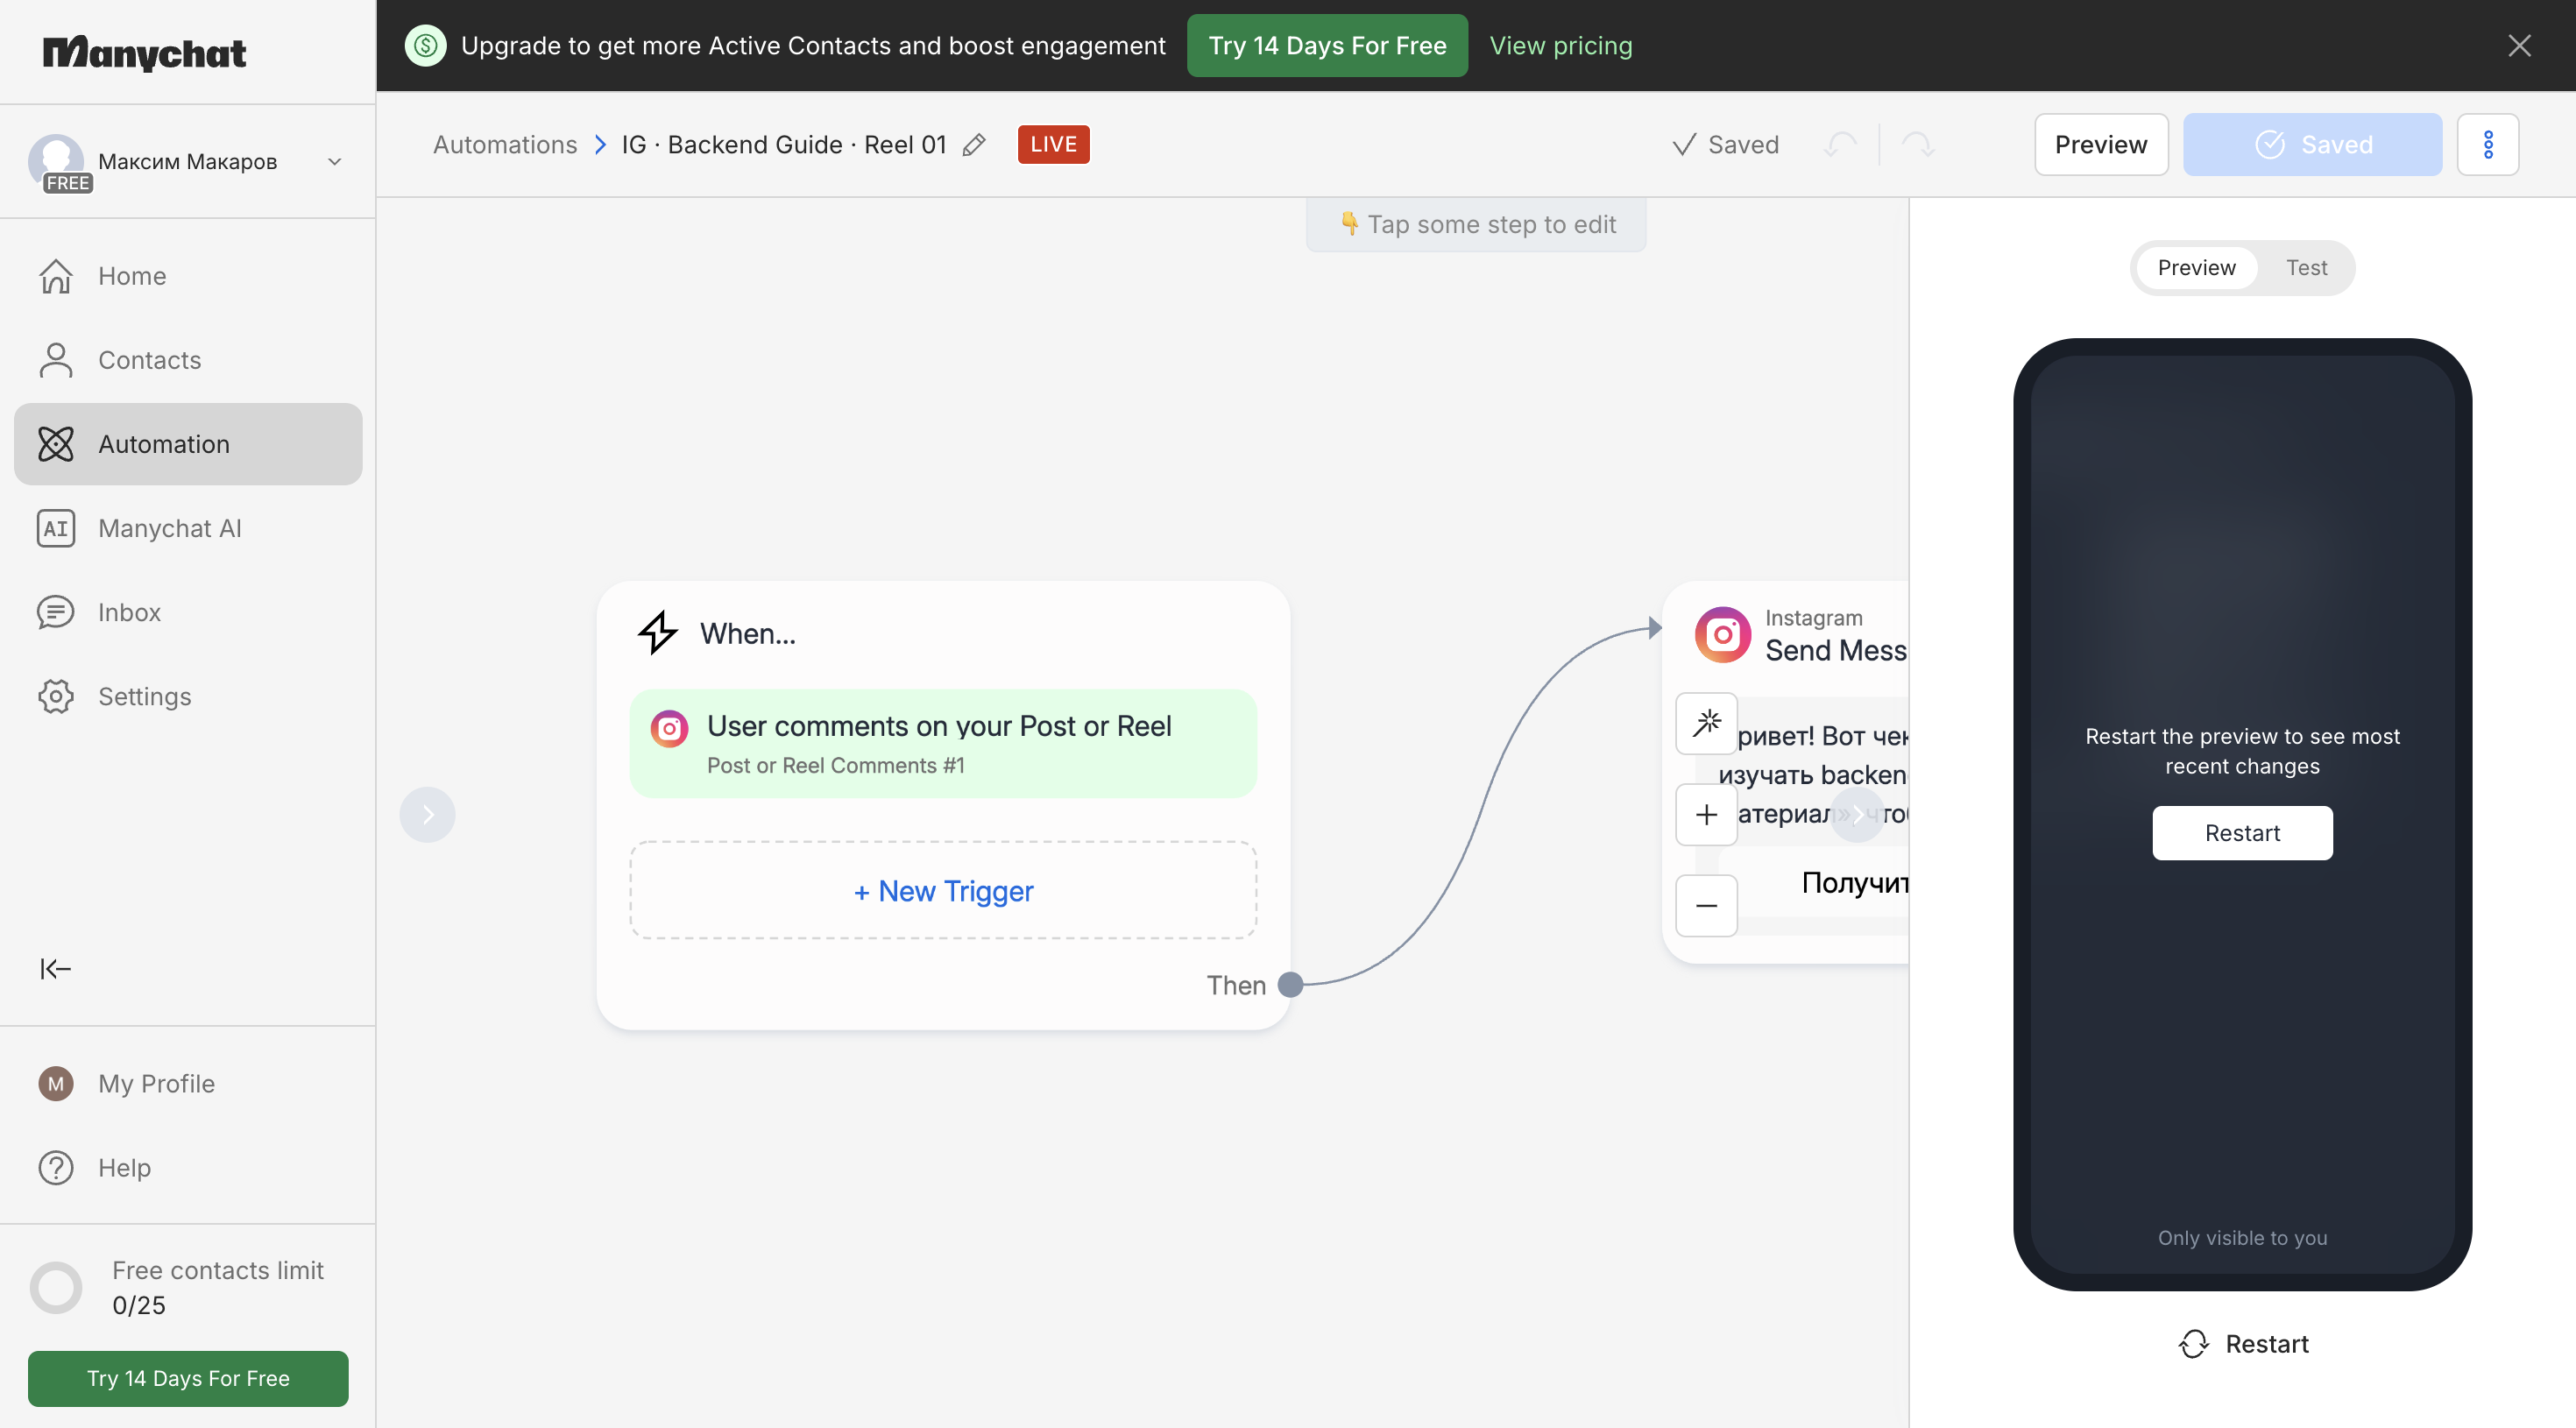Open the Home sidebar item
Viewport: 2576px width, 1428px height.
(x=188, y=276)
